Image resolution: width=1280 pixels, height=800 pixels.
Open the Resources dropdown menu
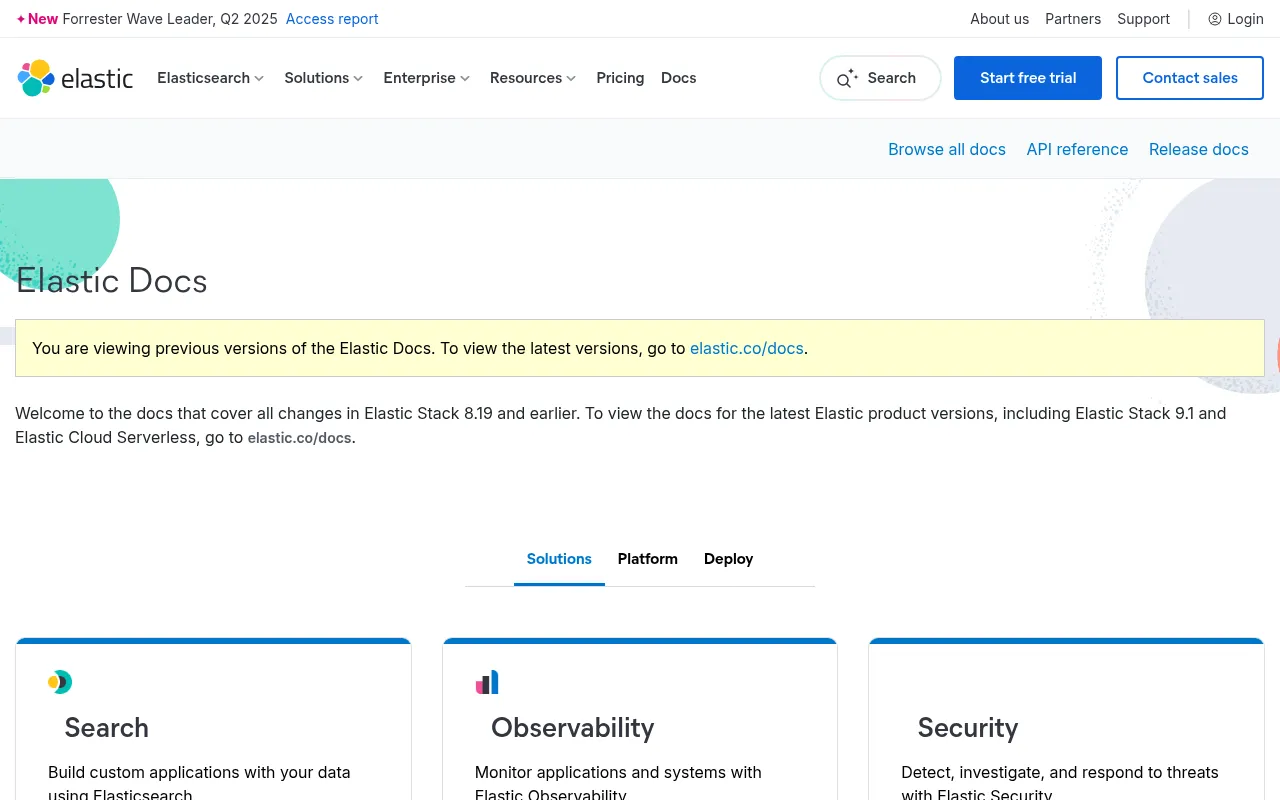click(x=533, y=78)
